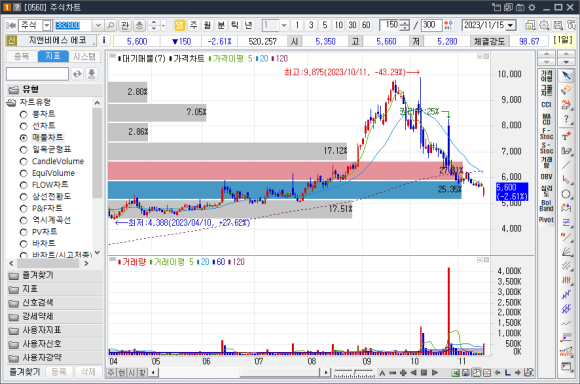Expand the 신호검색 folder
This screenshot has width=580, height=384.
point(55,303)
